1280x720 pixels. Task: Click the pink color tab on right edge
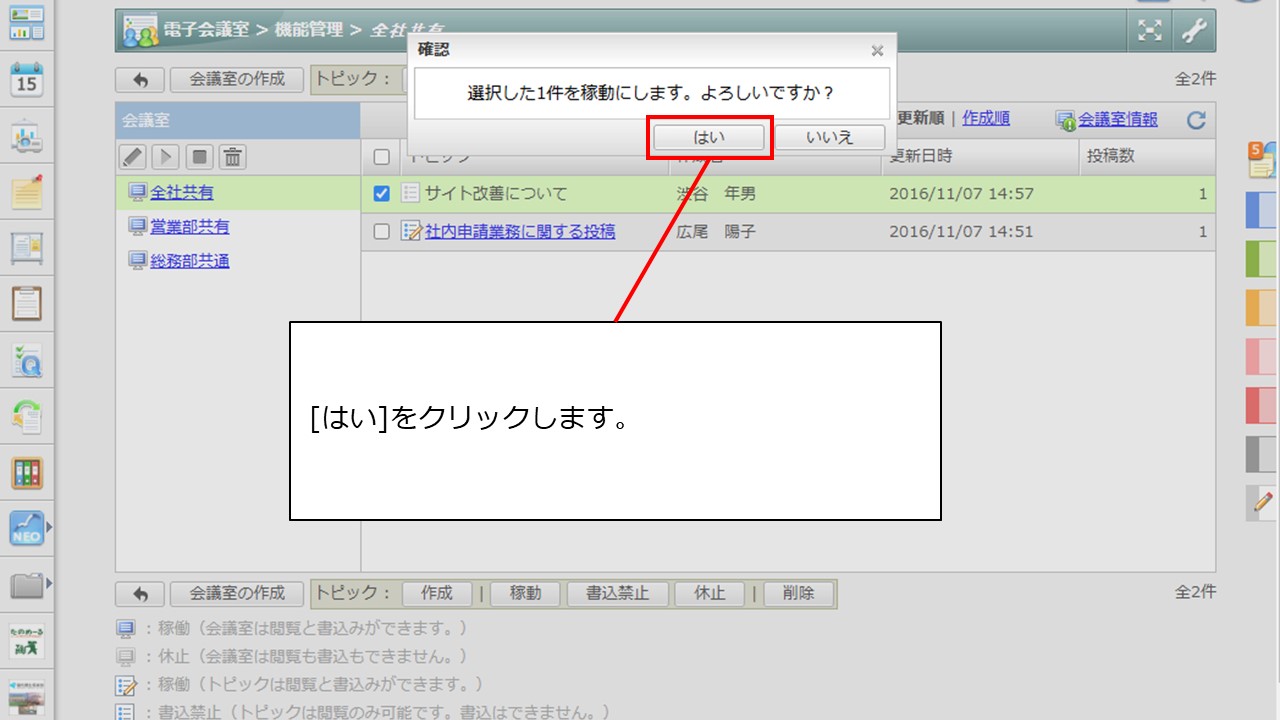point(1261,356)
